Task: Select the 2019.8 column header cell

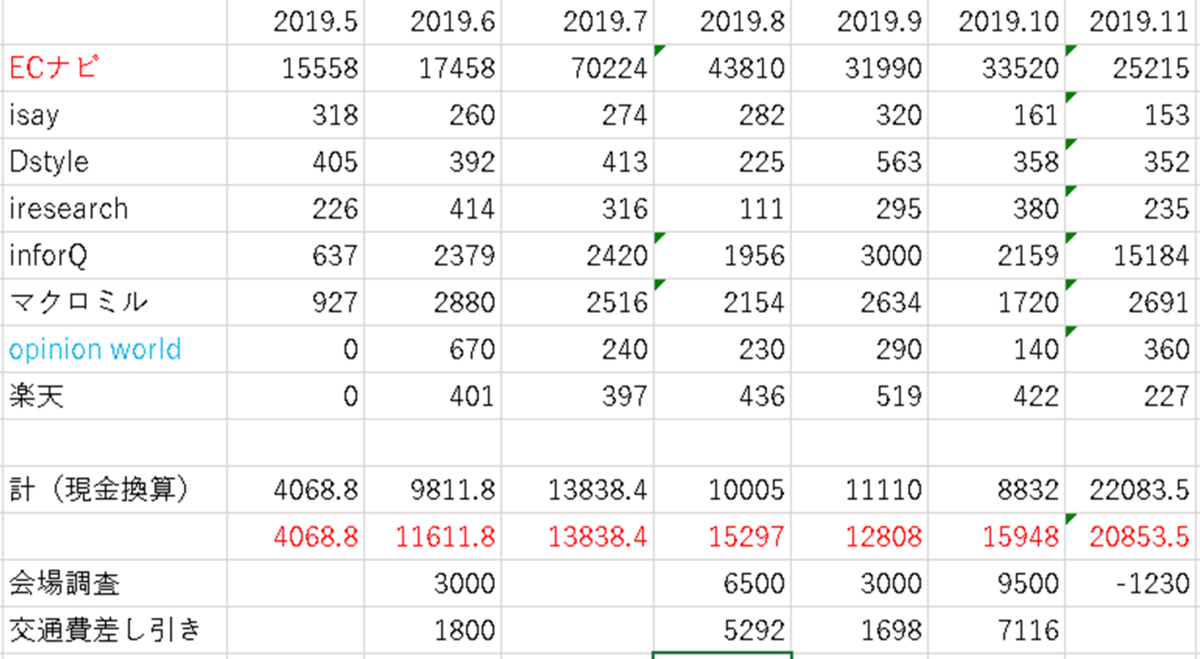Action: click(x=722, y=22)
